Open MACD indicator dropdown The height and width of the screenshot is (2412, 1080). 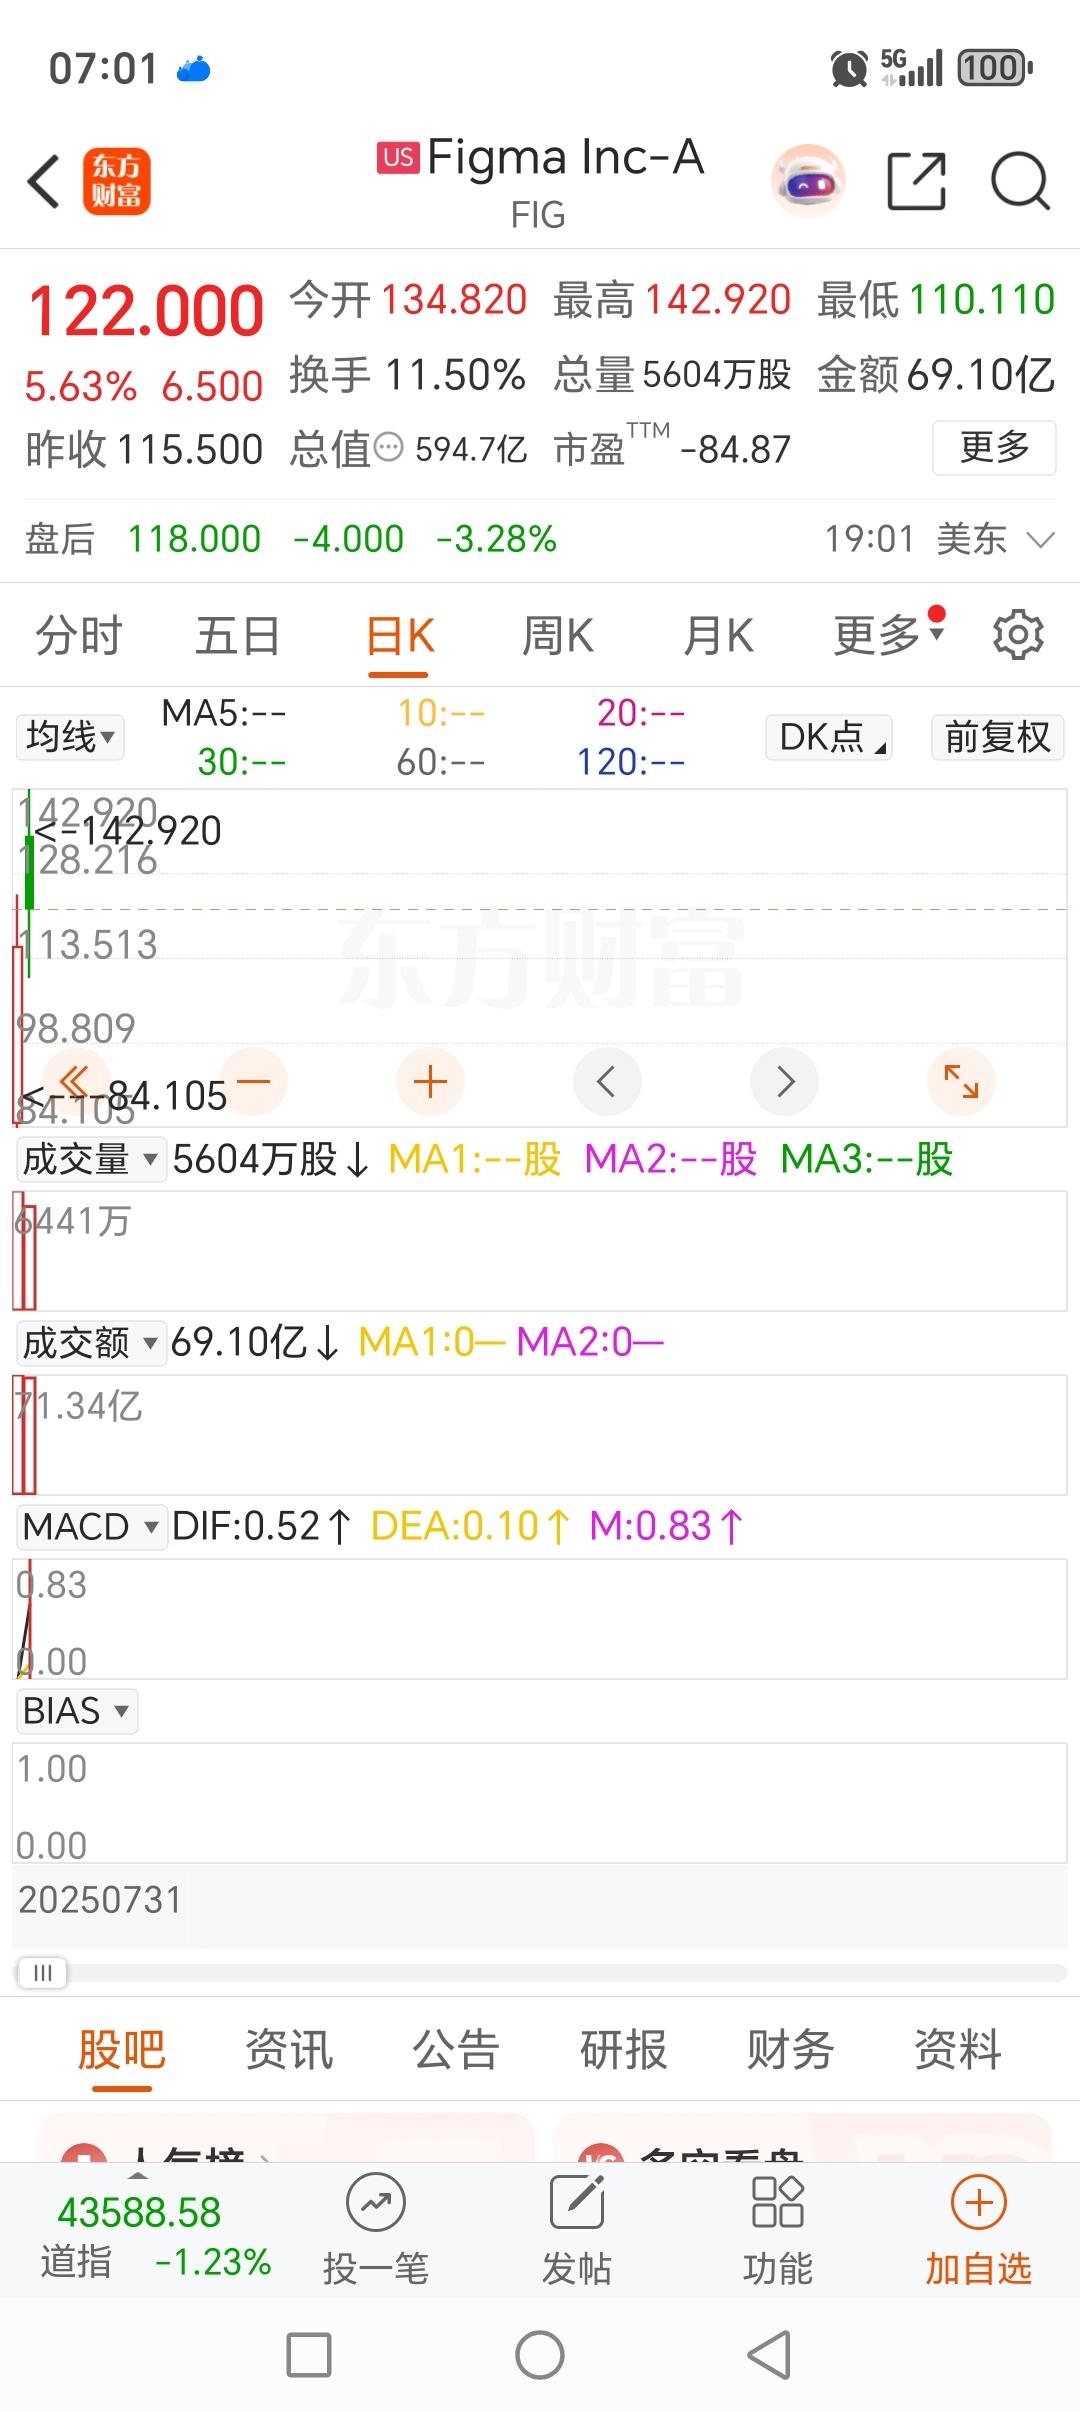tap(91, 1526)
